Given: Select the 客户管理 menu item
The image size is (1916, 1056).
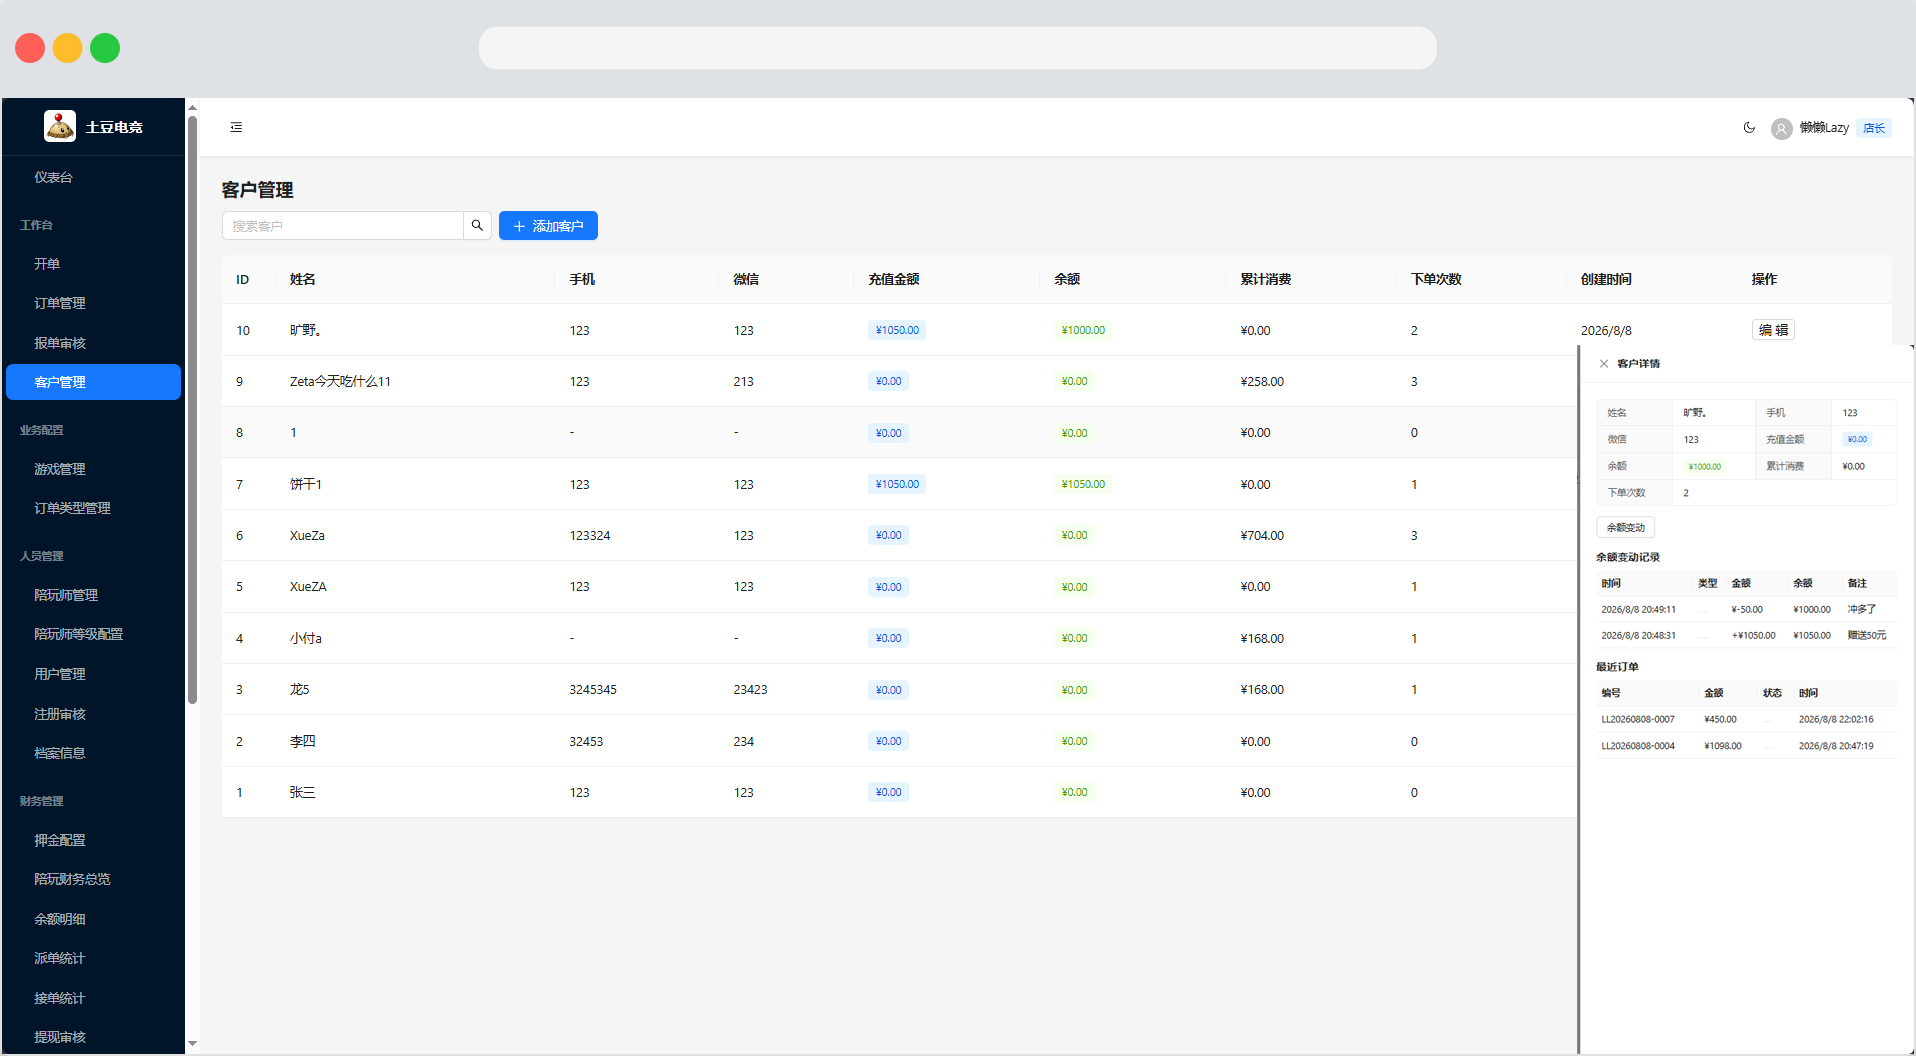Looking at the screenshot, I should pos(93,382).
